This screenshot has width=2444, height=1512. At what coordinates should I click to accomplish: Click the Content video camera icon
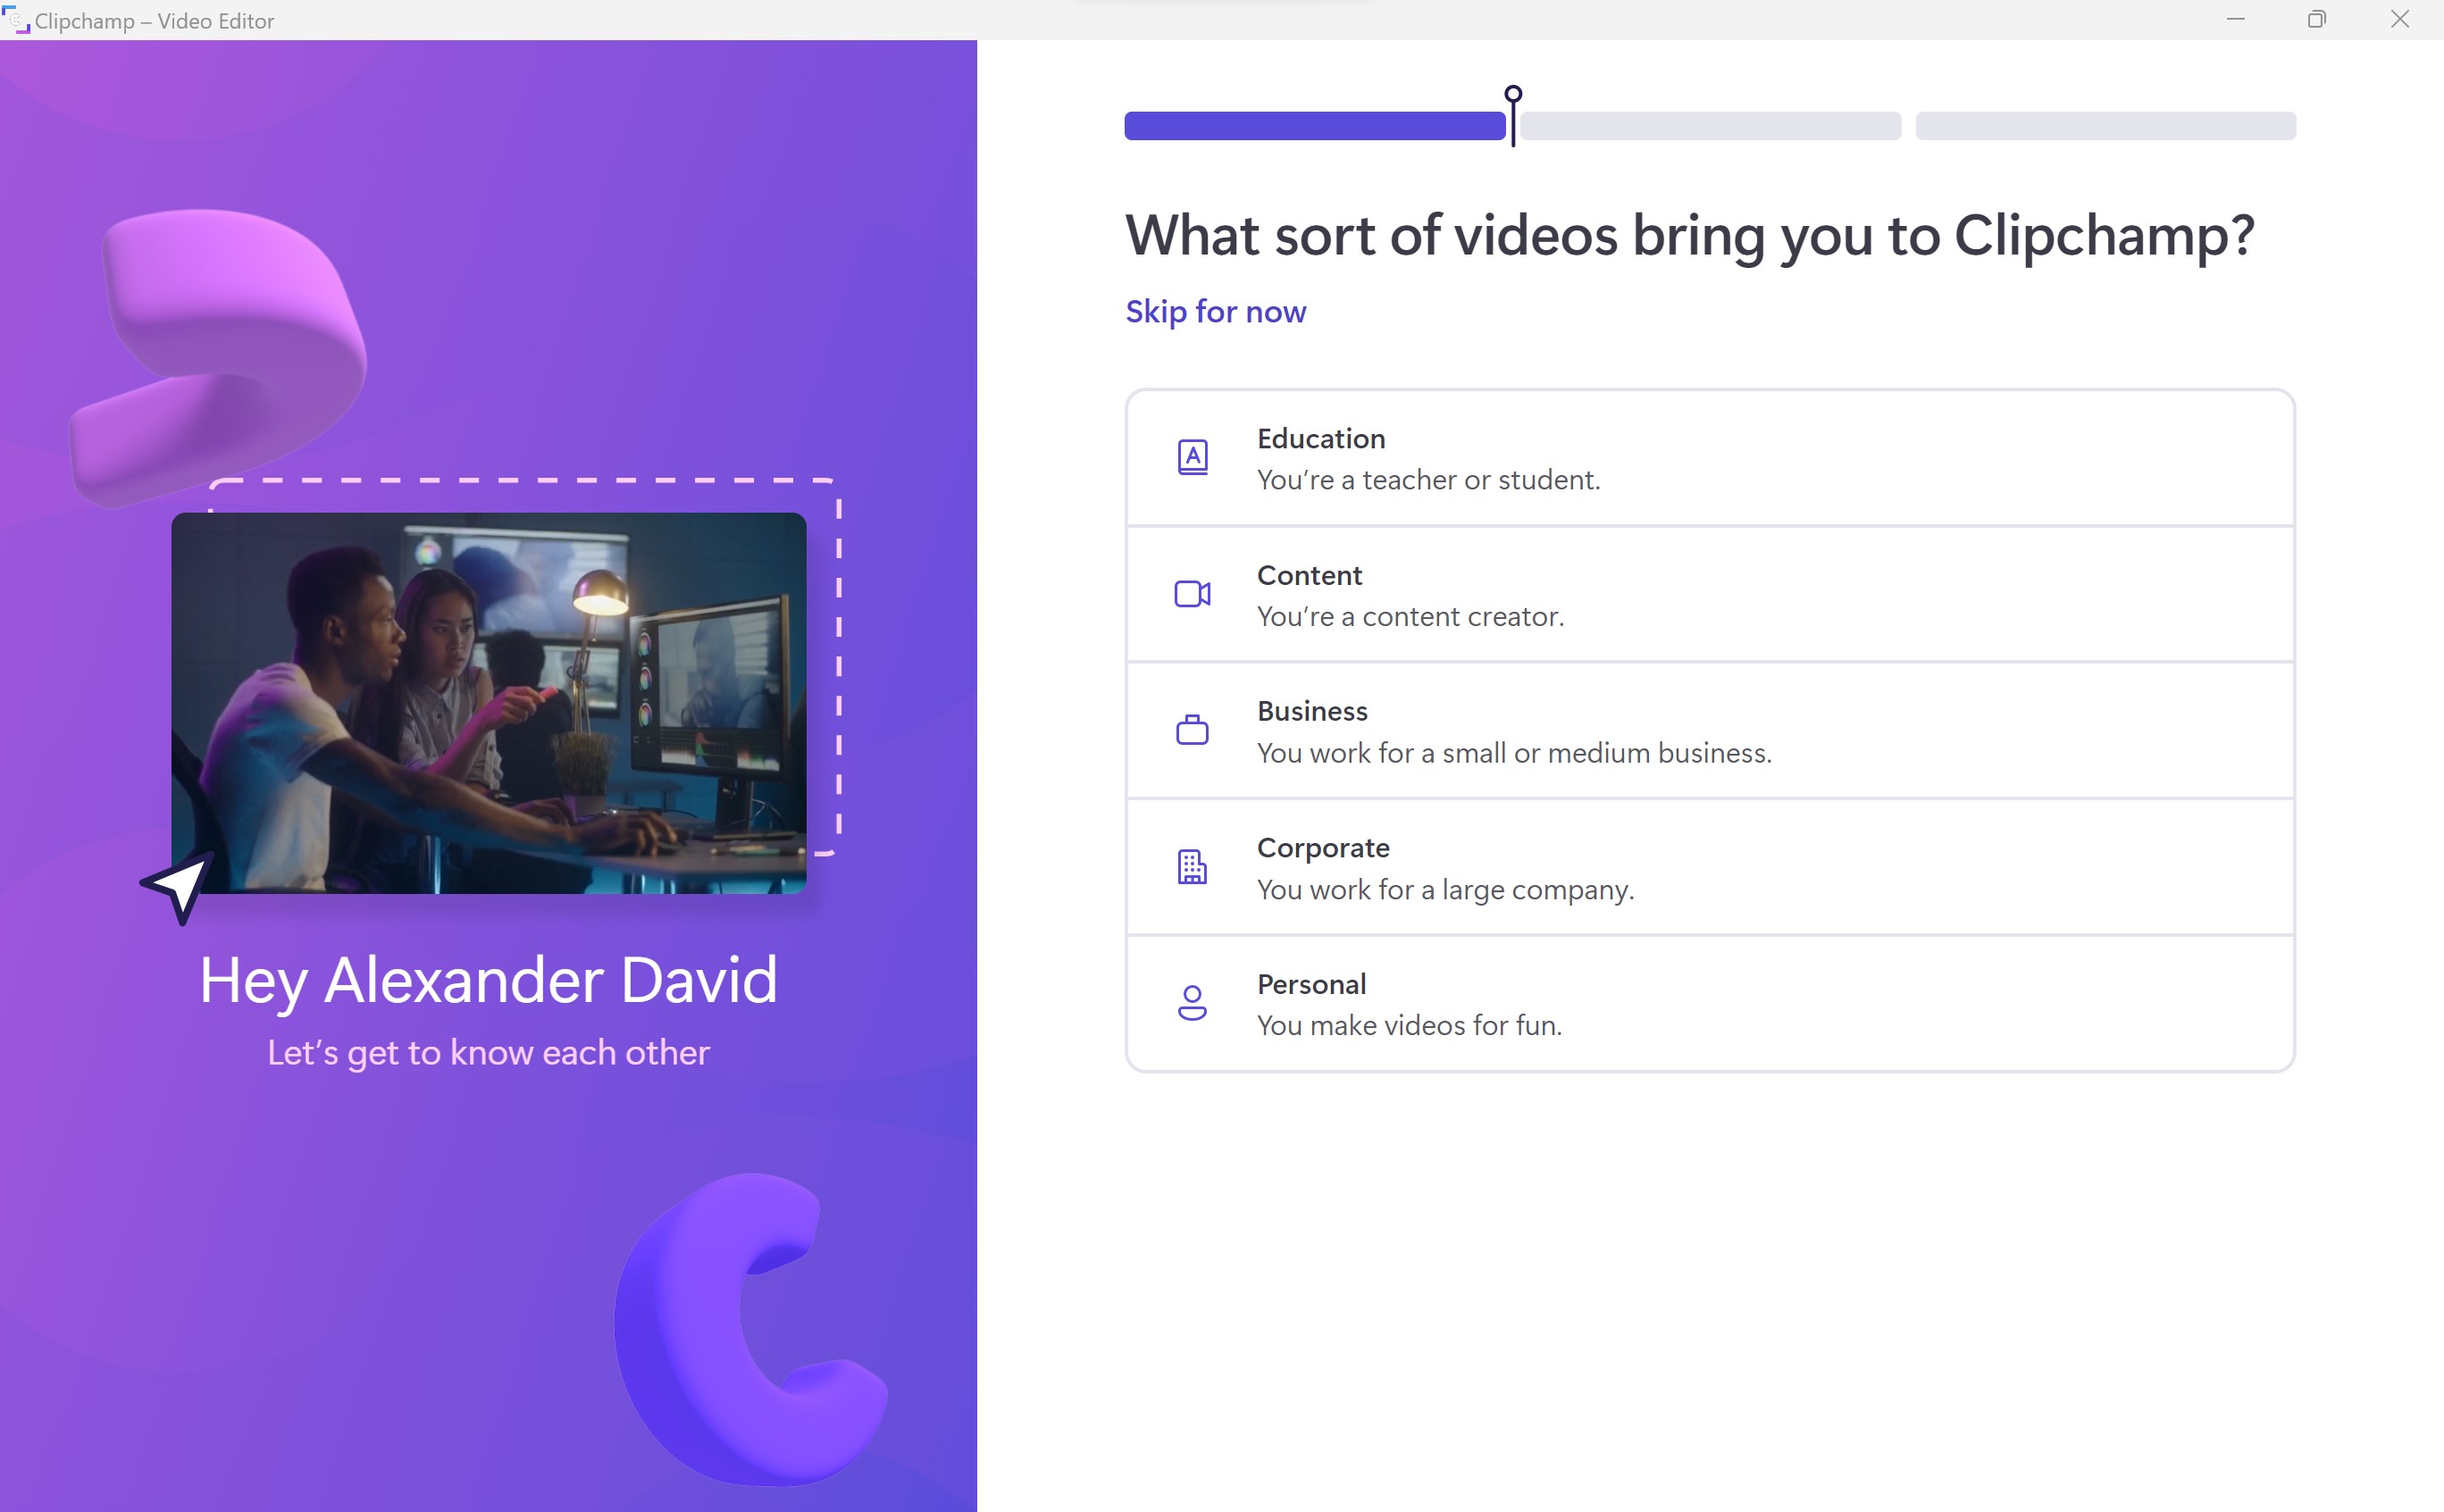point(1192,594)
